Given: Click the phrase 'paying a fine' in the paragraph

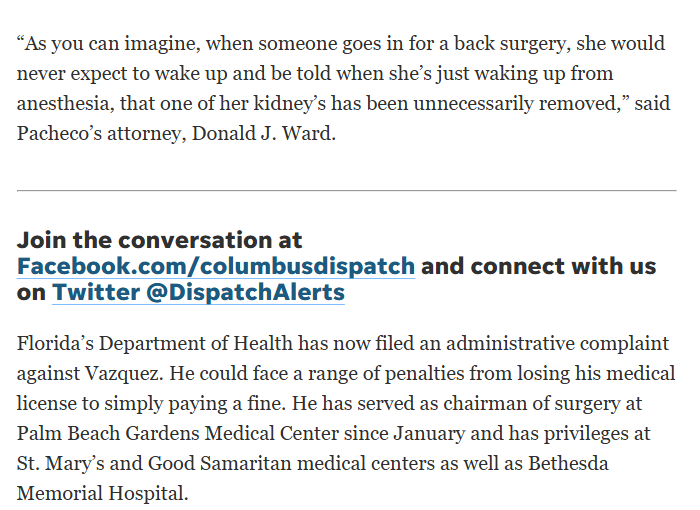Looking at the screenshot, I should click(x=226, y=403).
